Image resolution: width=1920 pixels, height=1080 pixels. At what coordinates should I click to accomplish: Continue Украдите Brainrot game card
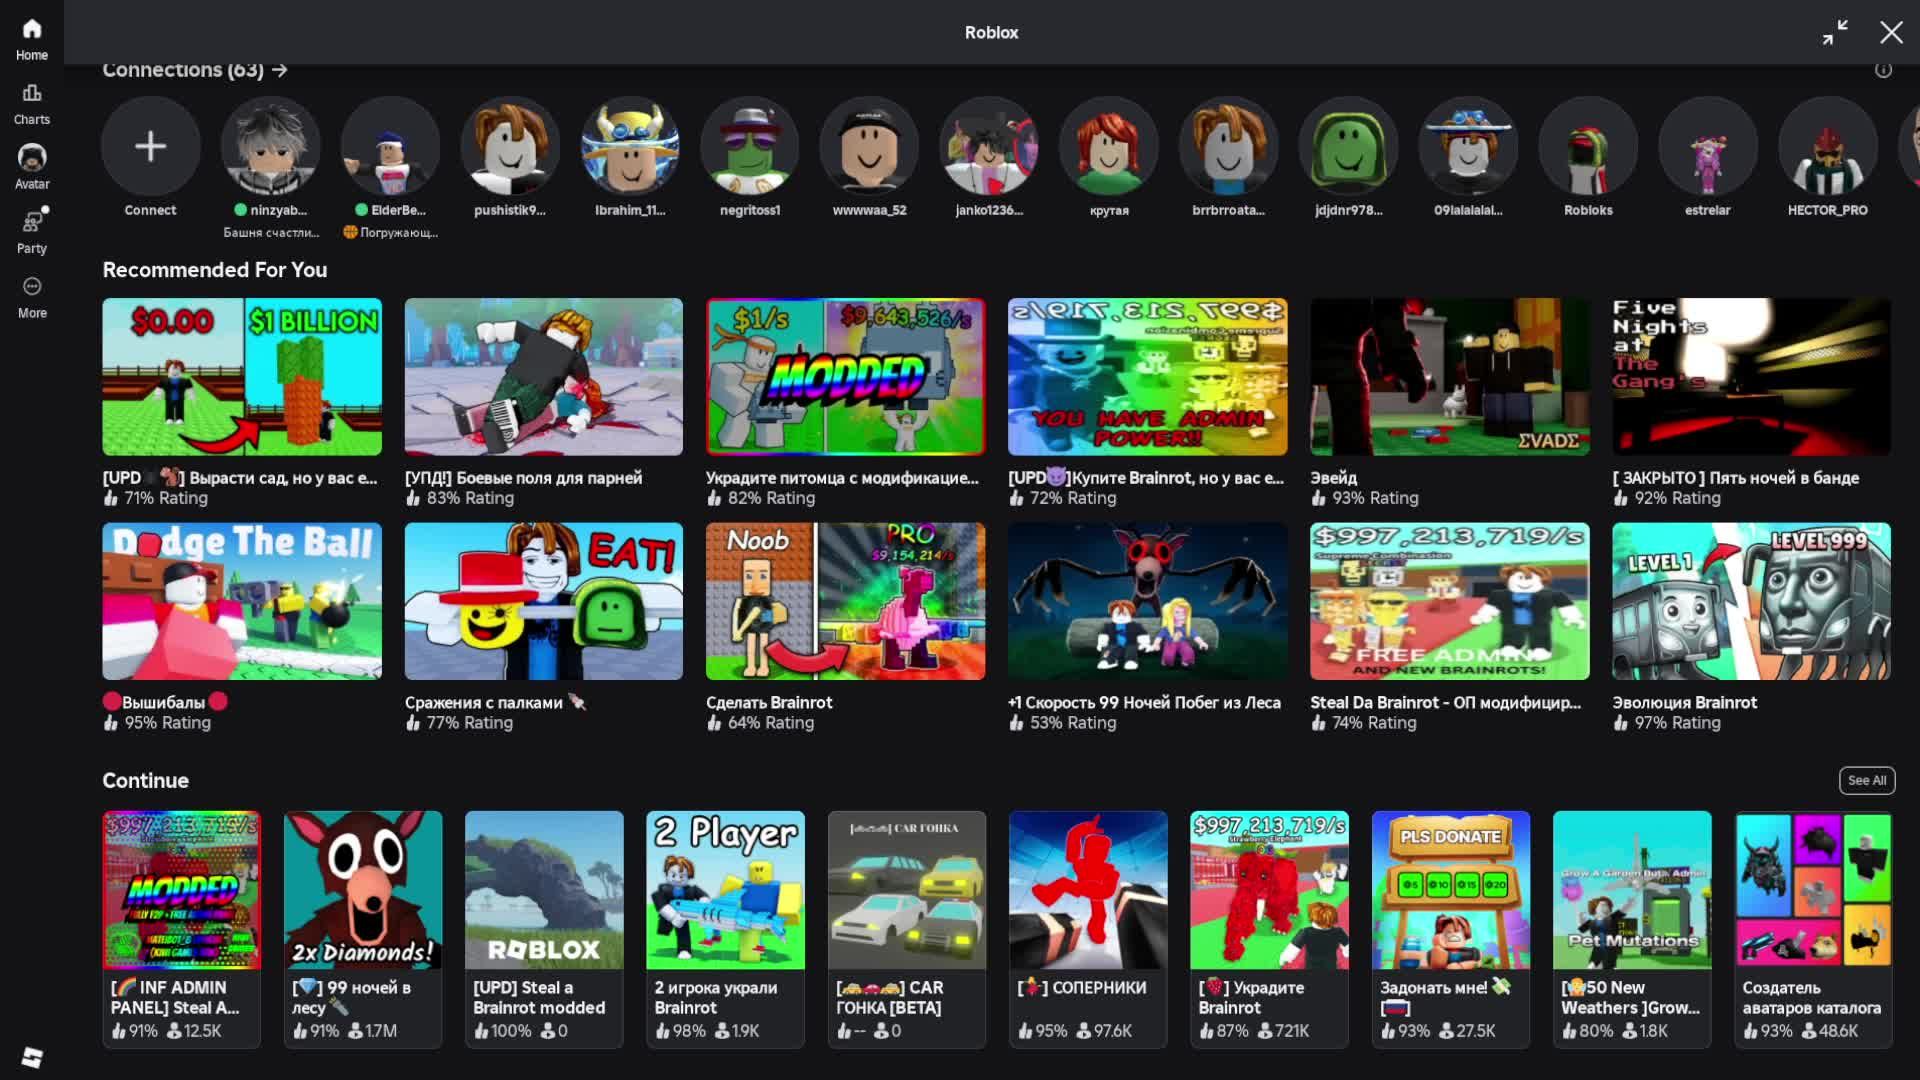(1269, 929)
